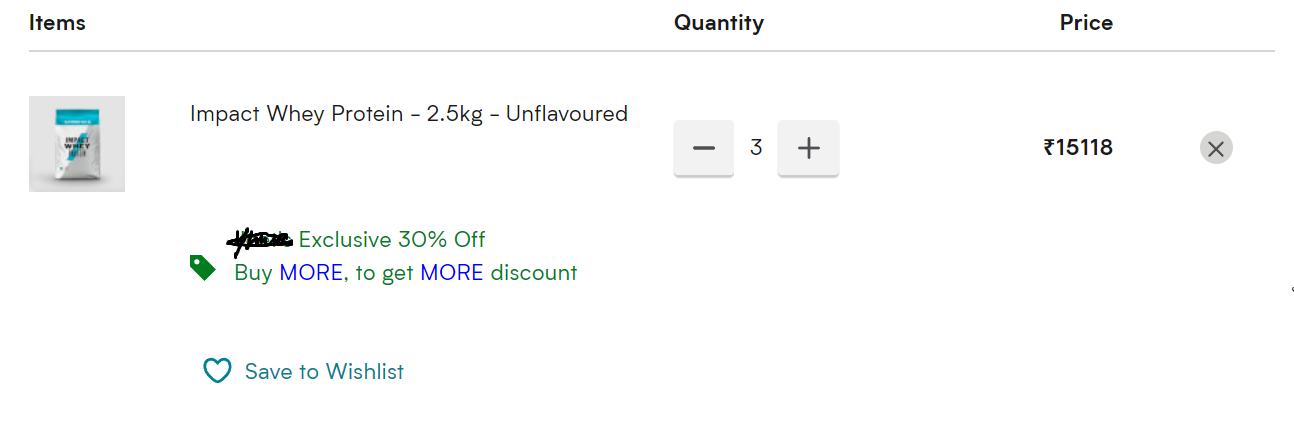Image resolution: width=1294 pixels, height=432 pixels.
Task: Follow the first blue MORE link
Action: (311, 273)
